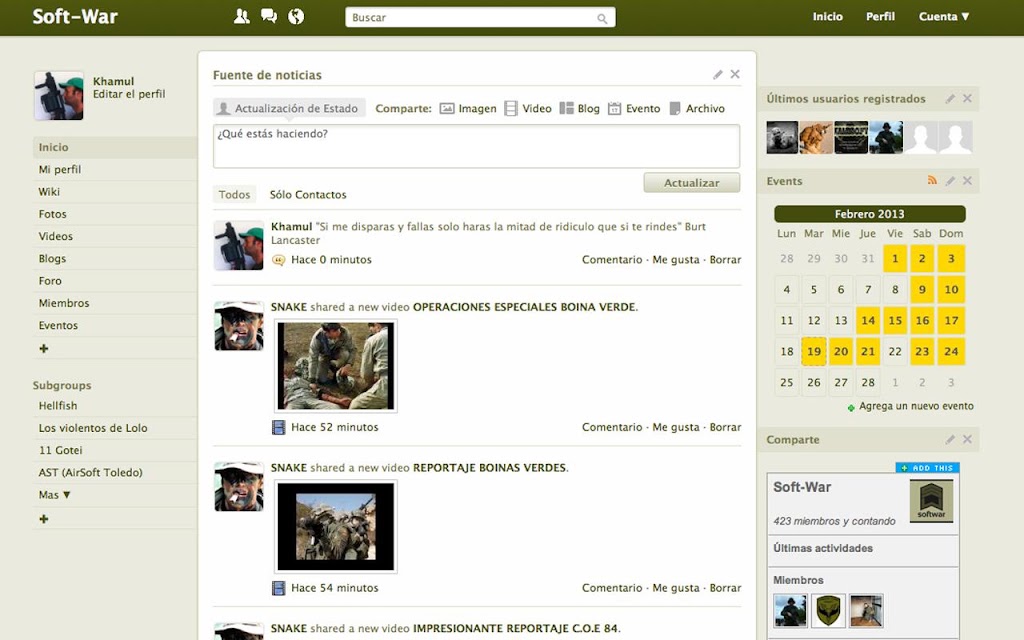The height and width of the screenshot is (640, 1024).
Task: Click the softwar badge image in Comparte
Action: [931, 501]
